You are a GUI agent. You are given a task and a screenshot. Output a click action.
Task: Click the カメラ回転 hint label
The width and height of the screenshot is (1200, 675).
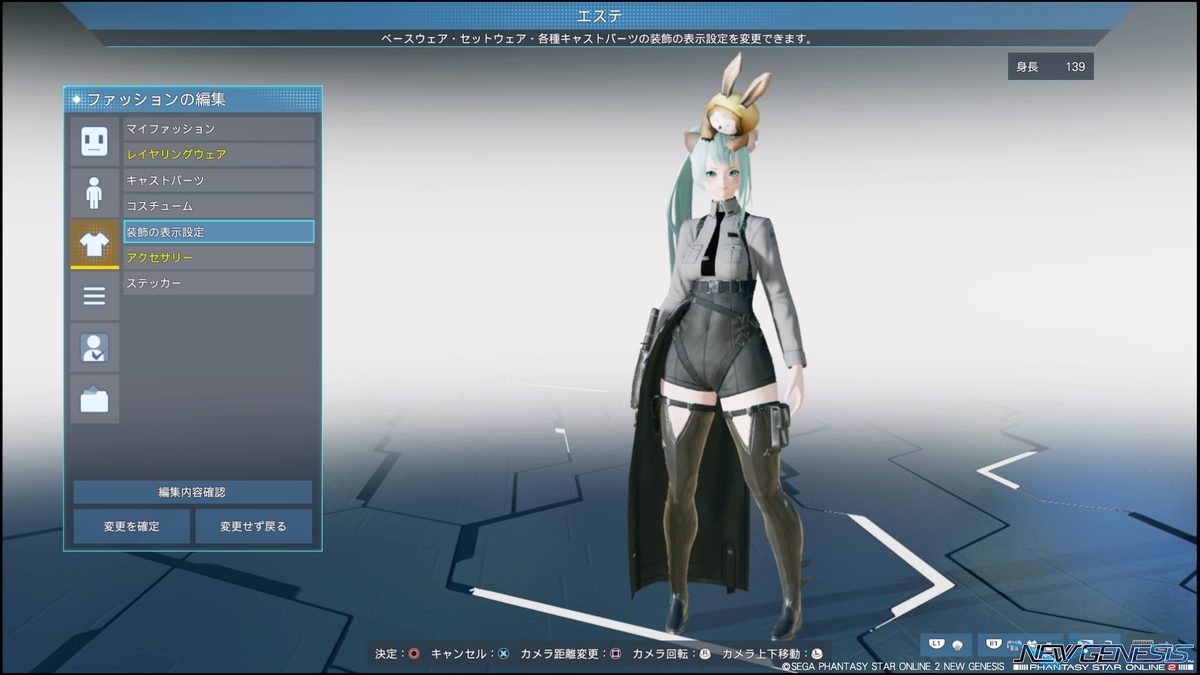tap(660, 654)
